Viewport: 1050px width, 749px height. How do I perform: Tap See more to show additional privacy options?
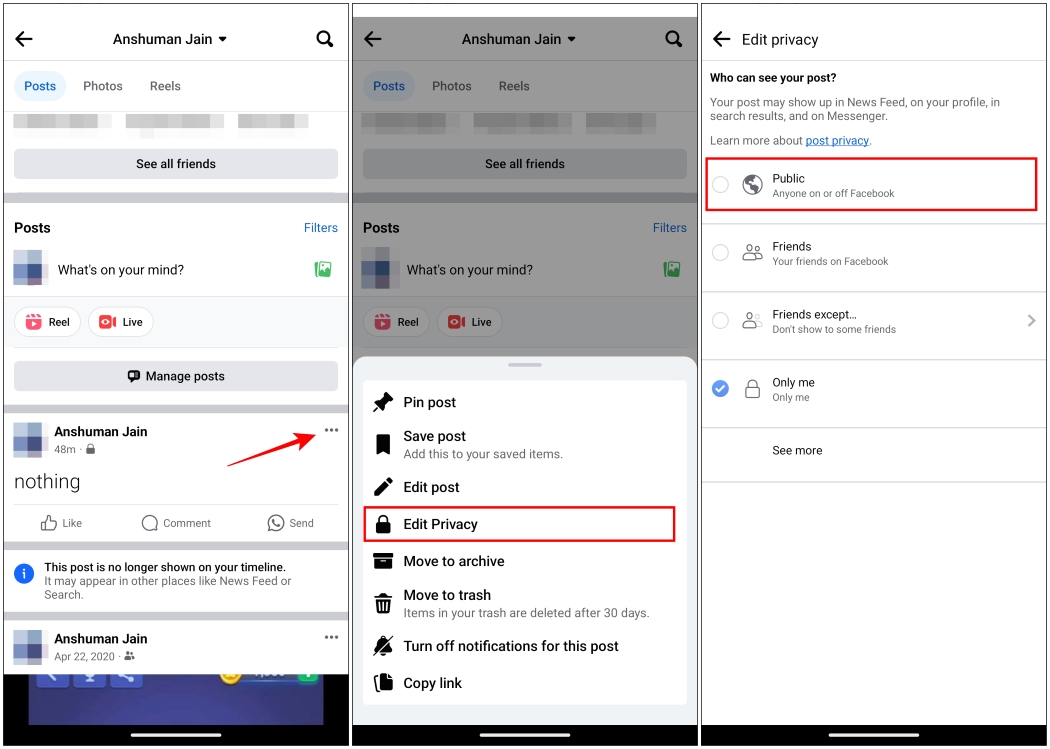pos(797,450)
